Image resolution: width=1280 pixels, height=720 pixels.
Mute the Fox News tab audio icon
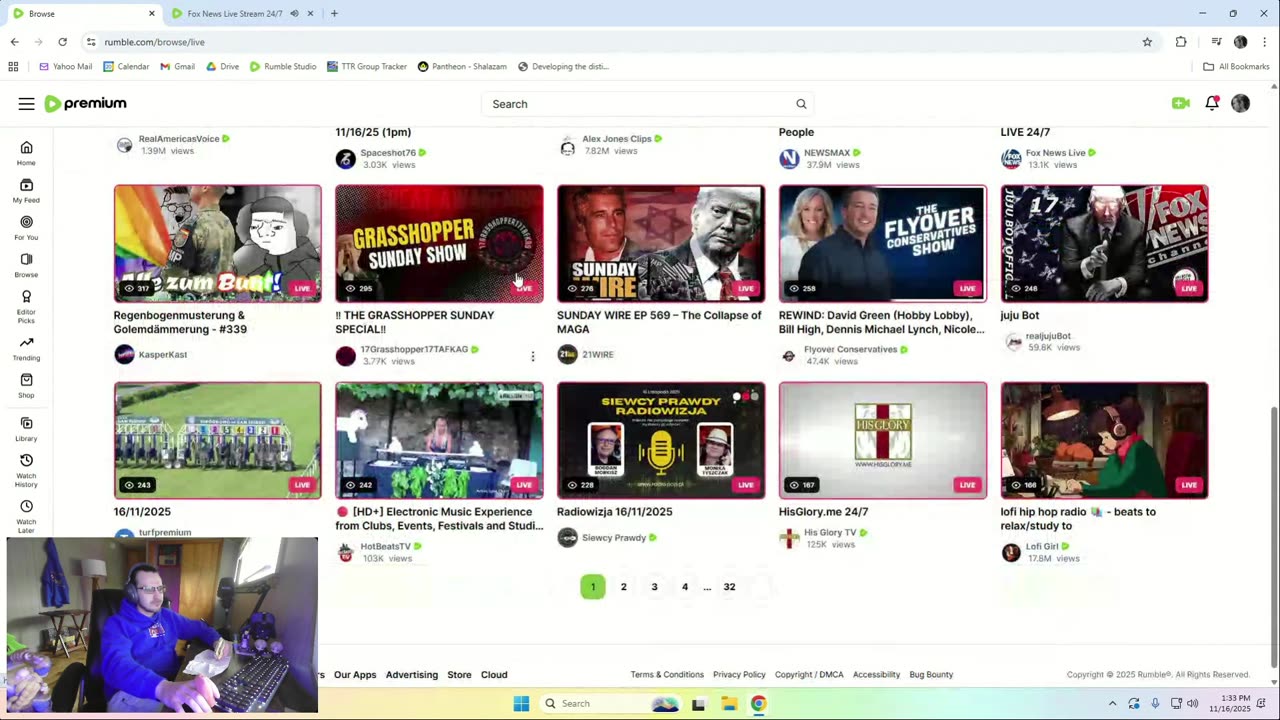[294, 14]
